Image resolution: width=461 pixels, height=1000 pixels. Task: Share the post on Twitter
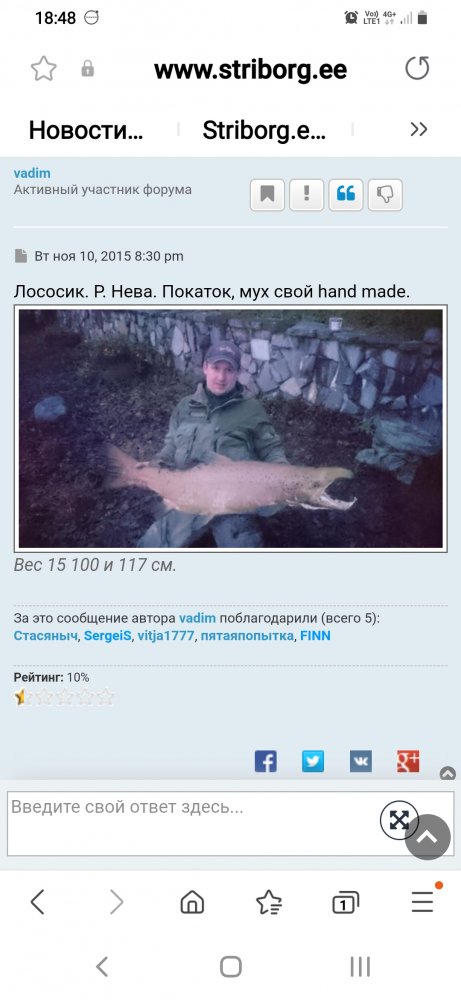tap(312, 761)
